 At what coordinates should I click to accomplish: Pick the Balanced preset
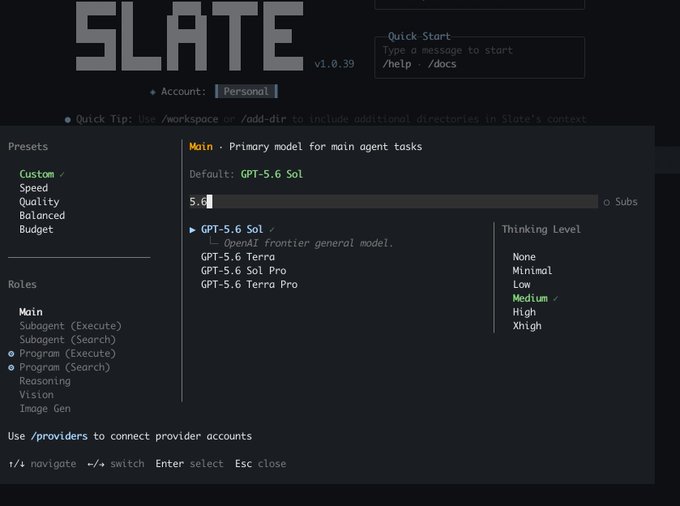click(x=42, y=215)
